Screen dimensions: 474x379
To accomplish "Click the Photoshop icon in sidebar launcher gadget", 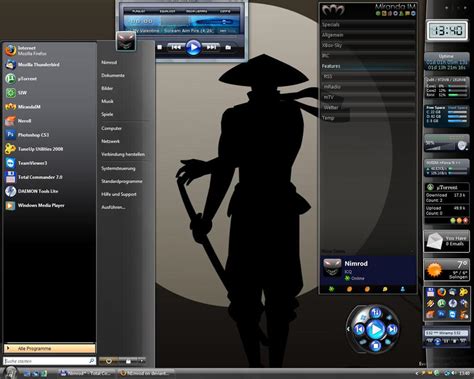I will pyautogui.click(x=441, y=314).
